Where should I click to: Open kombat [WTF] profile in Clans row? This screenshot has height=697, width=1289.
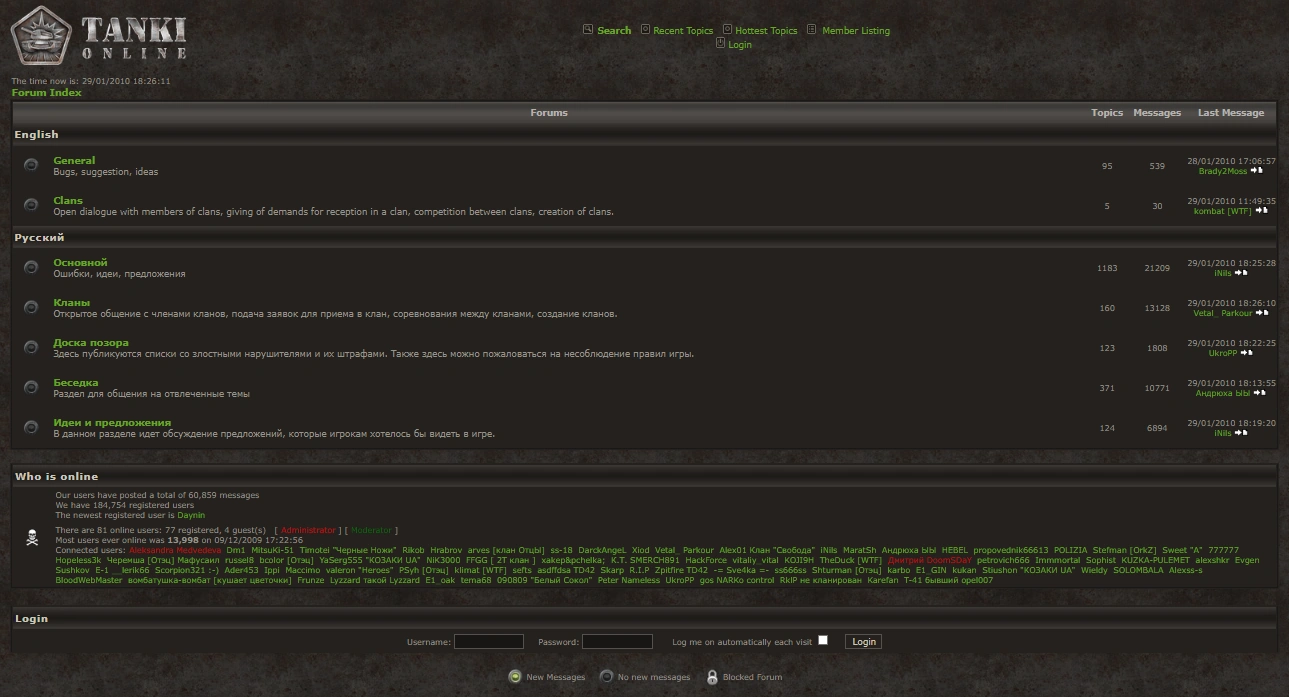(x=1223, y=211)
